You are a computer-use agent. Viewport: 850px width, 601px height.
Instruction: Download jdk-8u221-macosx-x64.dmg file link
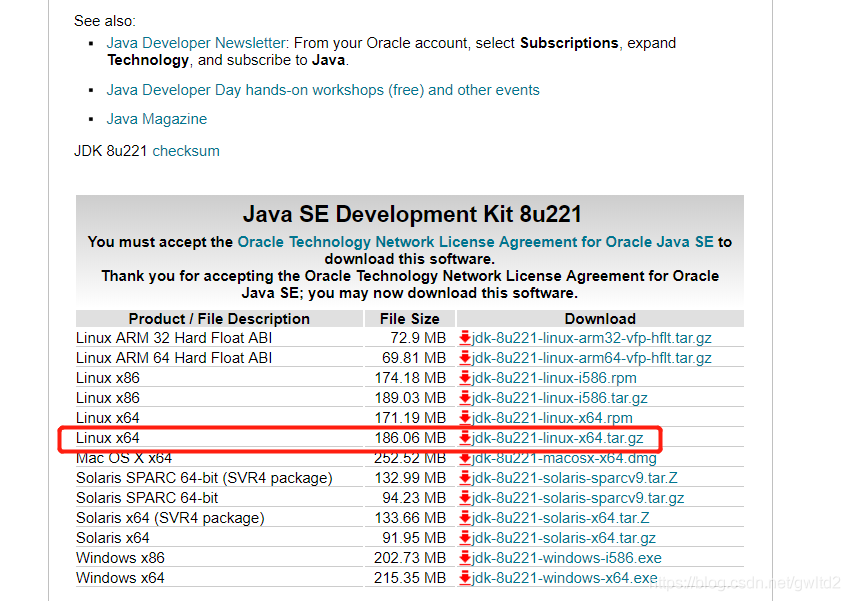pos(564,458)
